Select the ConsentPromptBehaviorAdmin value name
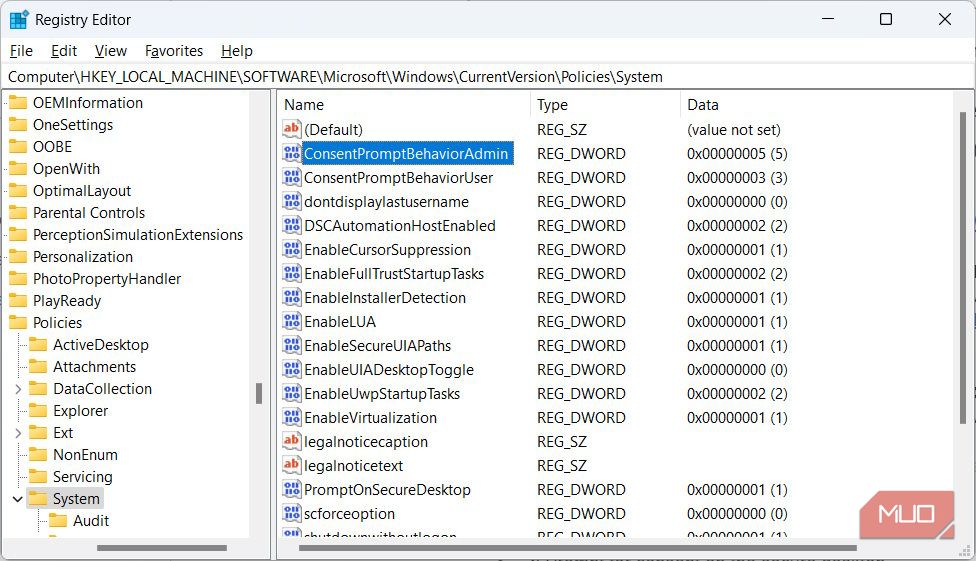Viewport: 976px width, 561px height. pos(406,153)
